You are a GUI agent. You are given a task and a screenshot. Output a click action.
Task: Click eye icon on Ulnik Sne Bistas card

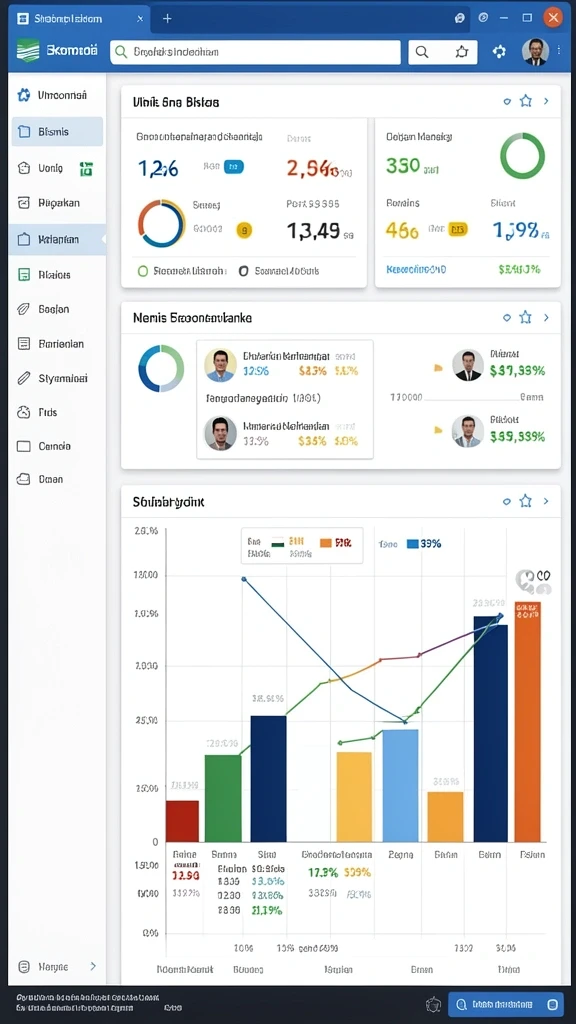click(x=507, y=101)
